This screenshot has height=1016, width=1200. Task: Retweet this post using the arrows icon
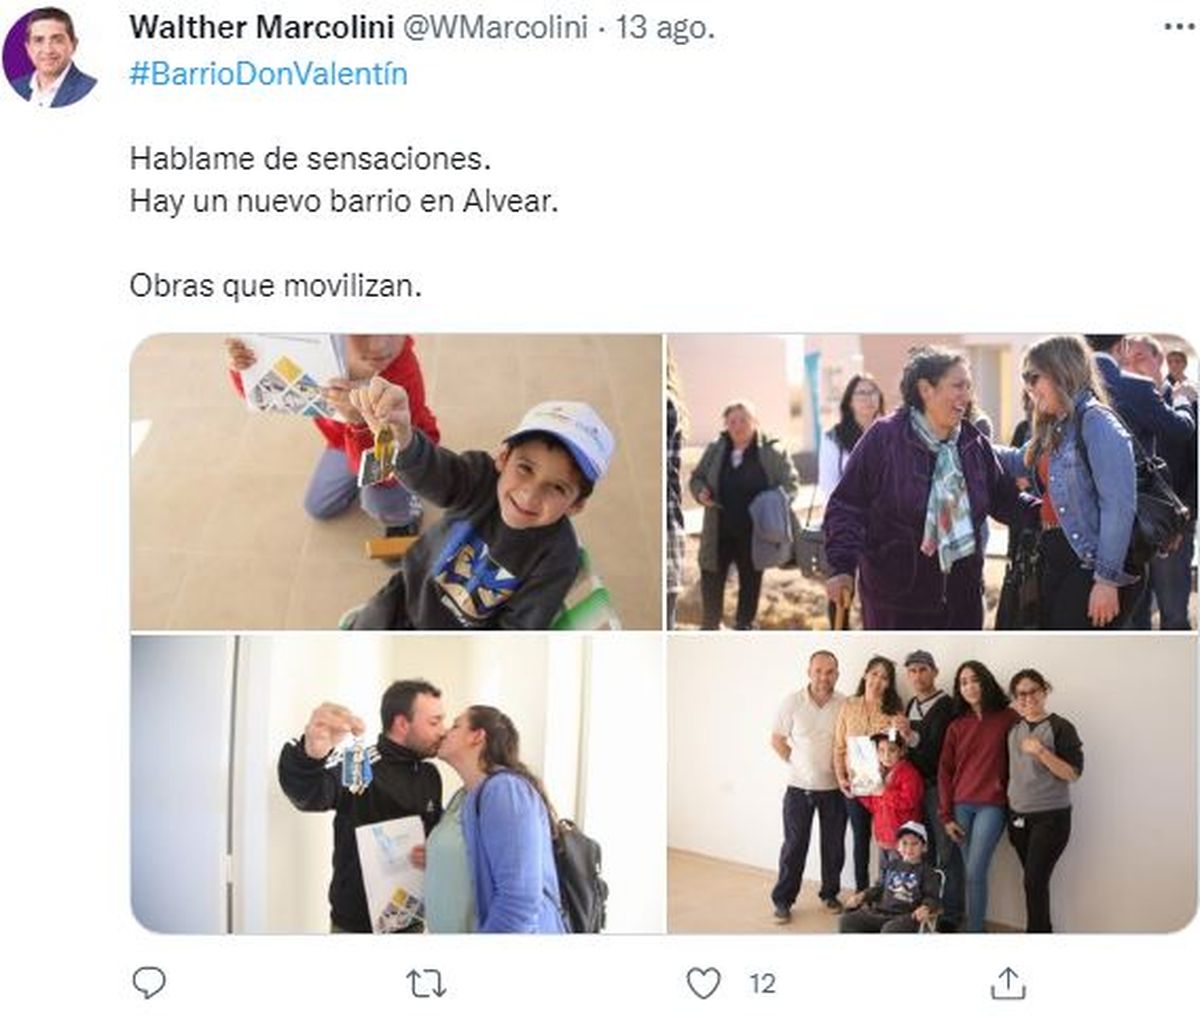426,984
